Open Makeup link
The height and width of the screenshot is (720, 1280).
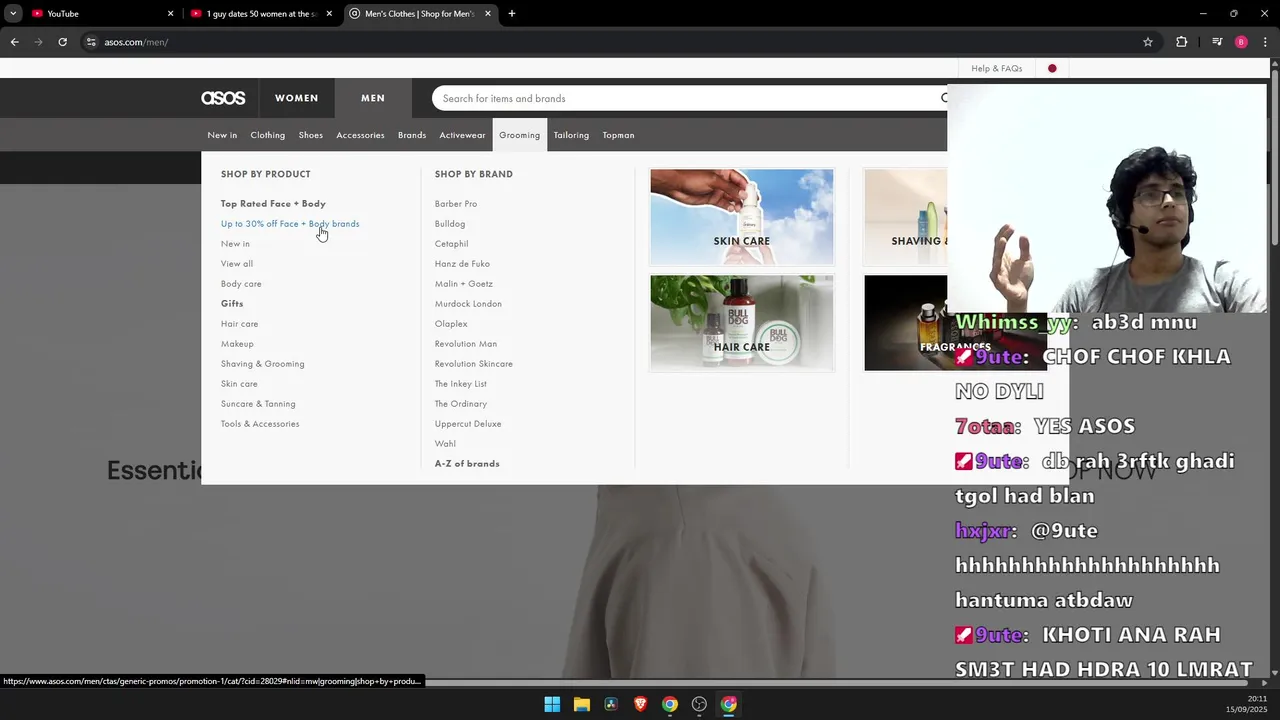coord(237,344)
